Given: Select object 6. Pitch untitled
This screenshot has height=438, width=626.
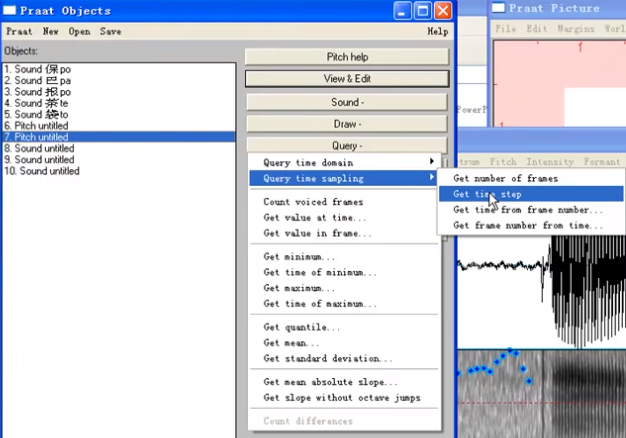Looking at the screenshot, I should point(119,126).
